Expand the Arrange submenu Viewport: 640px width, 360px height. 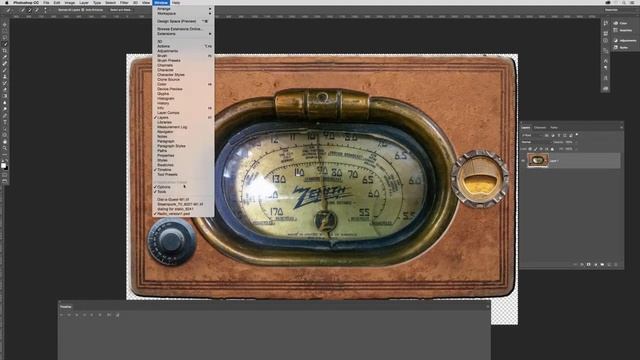183,9
